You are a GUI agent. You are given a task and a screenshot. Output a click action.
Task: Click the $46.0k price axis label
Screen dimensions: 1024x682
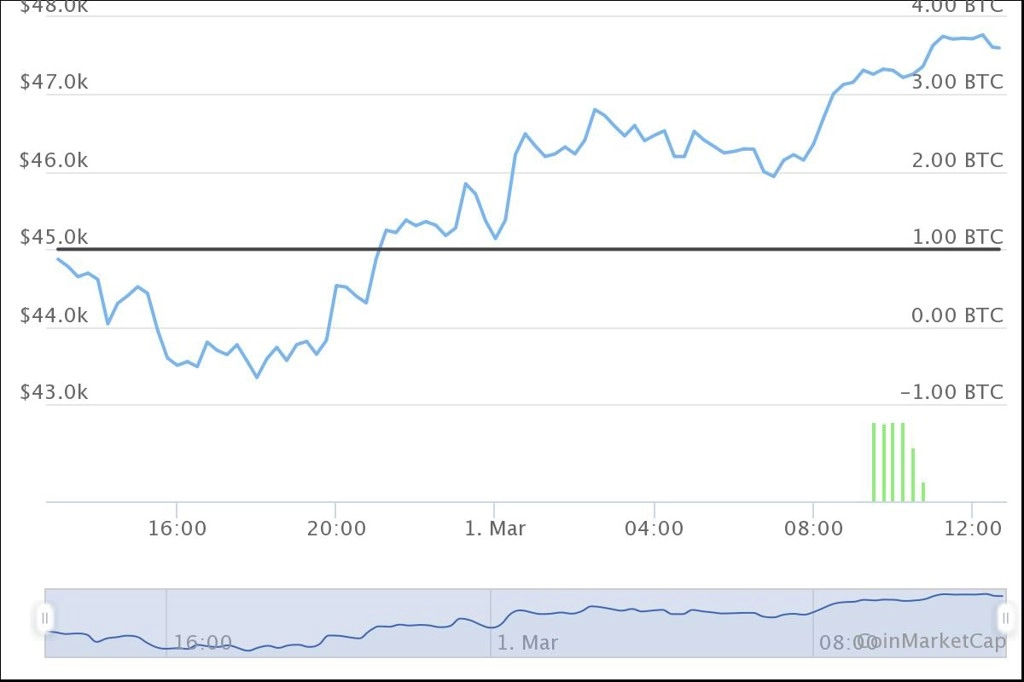coord(54,160)
